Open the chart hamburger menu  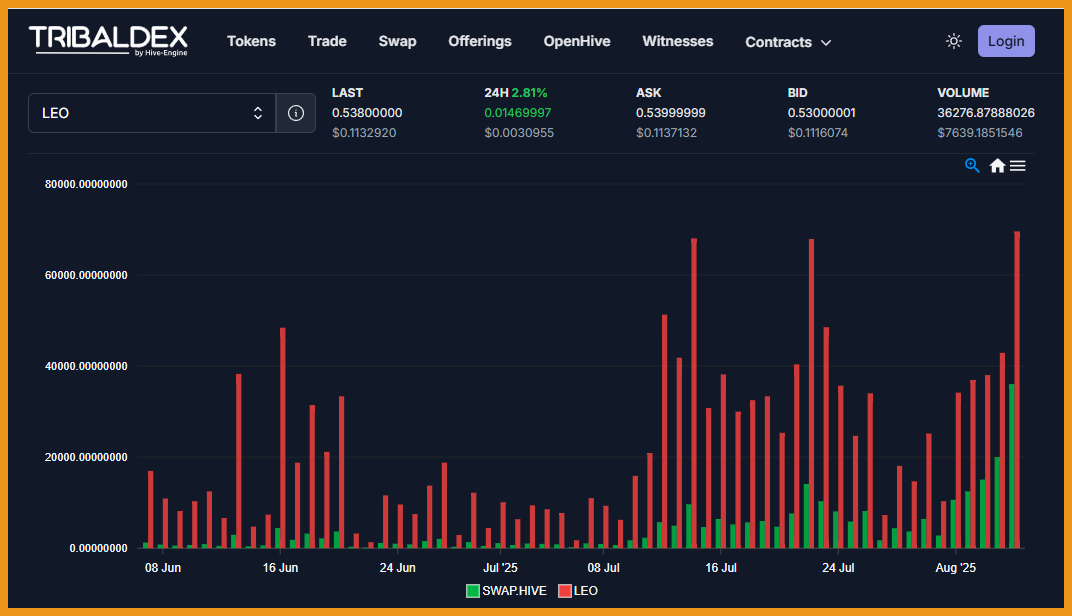(x=1017, y=165)
